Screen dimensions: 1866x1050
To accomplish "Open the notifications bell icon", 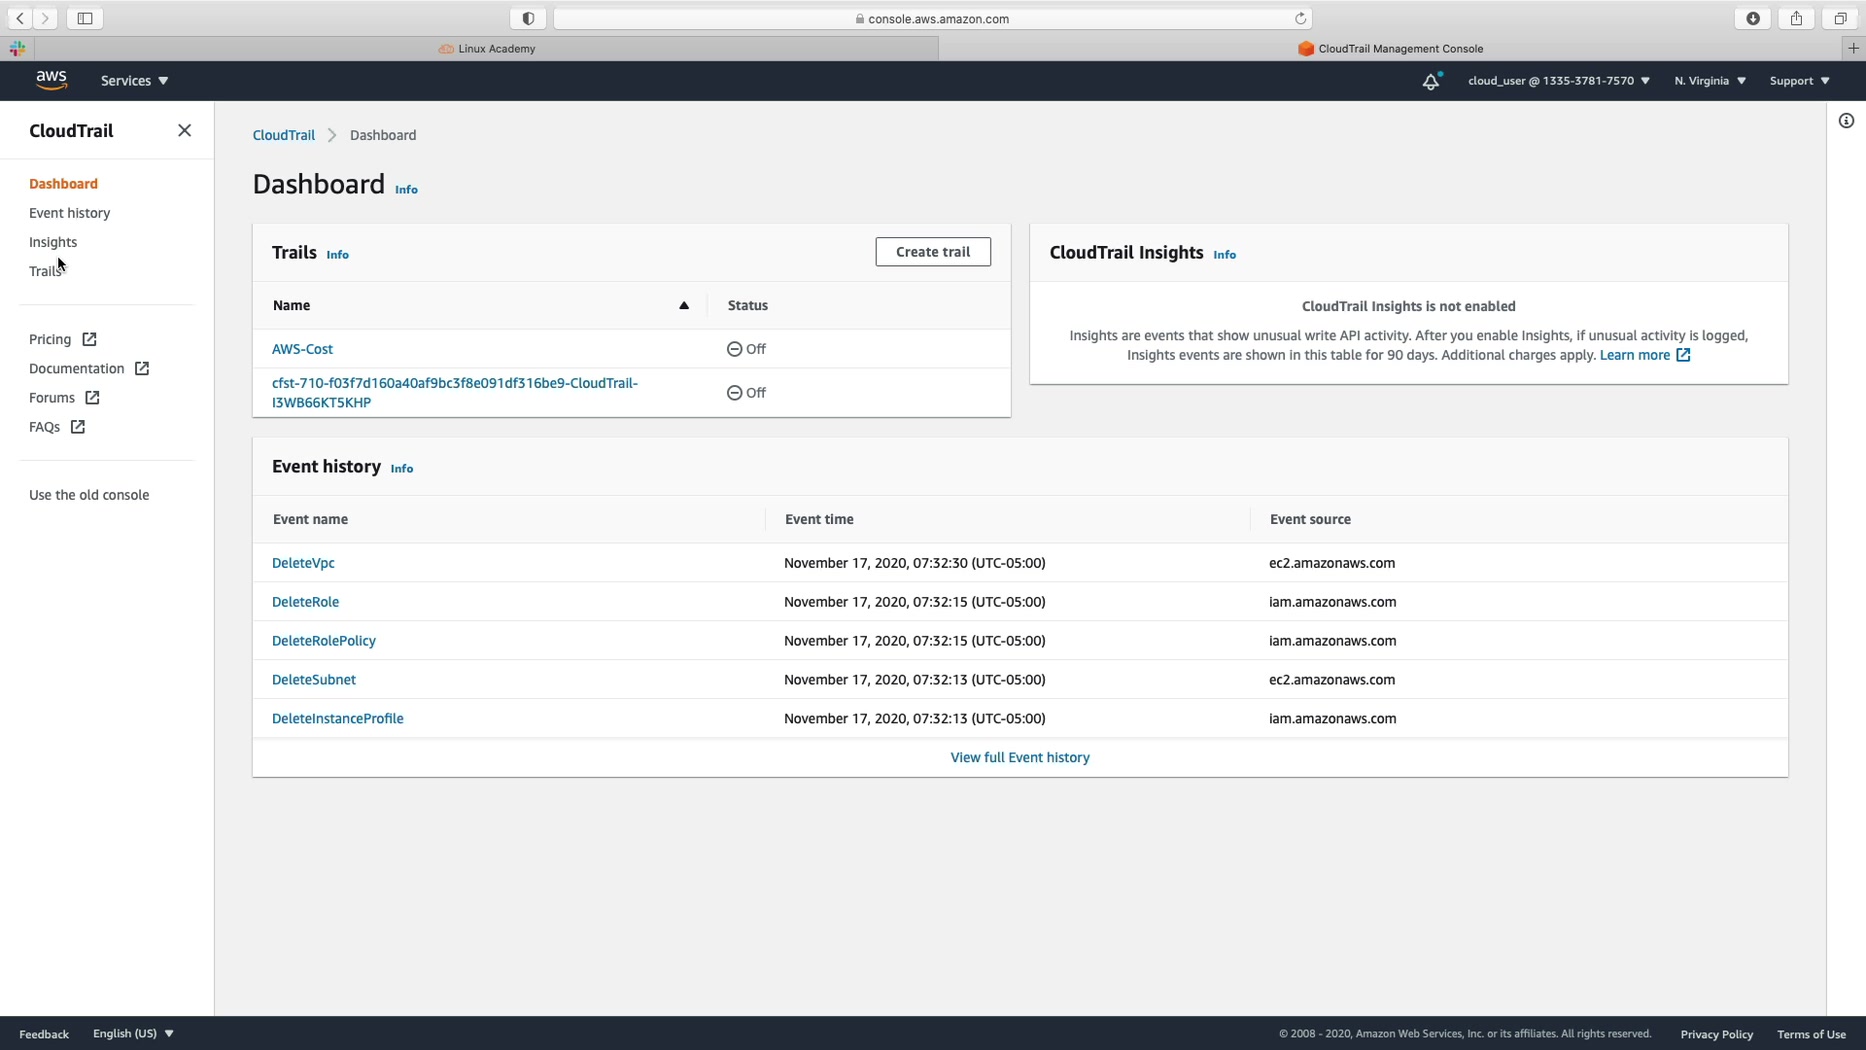I will 1431,81.
